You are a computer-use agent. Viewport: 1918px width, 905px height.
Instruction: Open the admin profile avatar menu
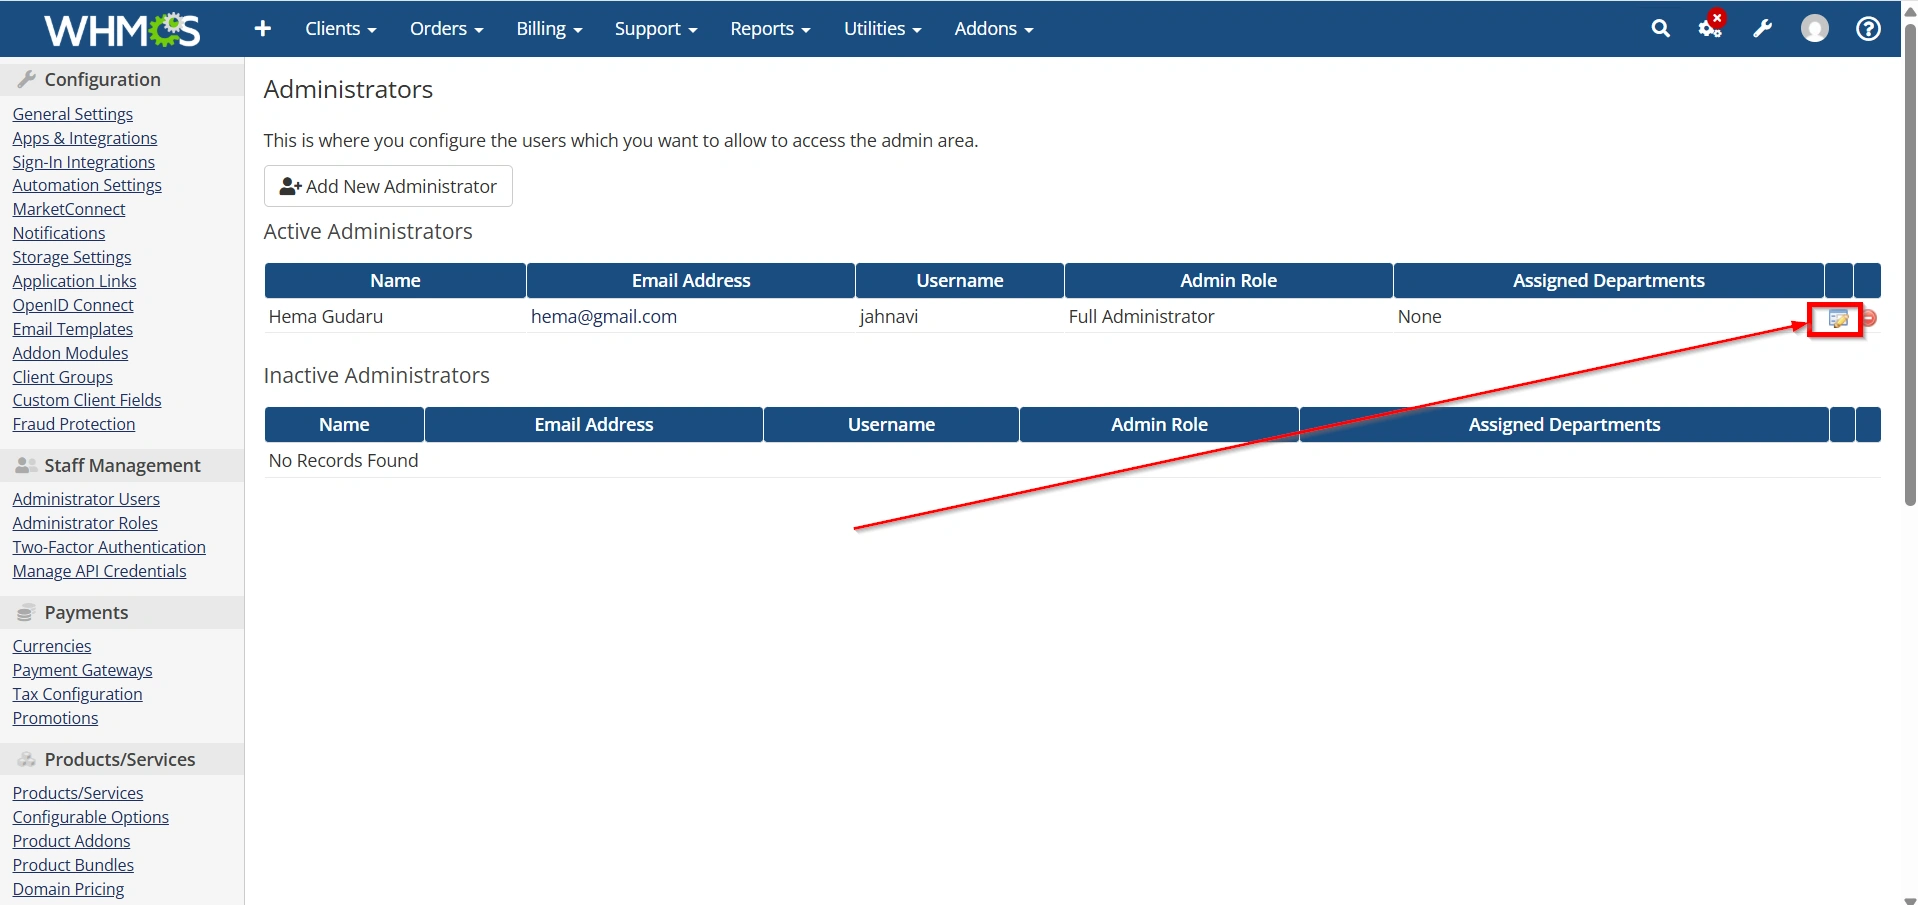(x=1814, y=29)
